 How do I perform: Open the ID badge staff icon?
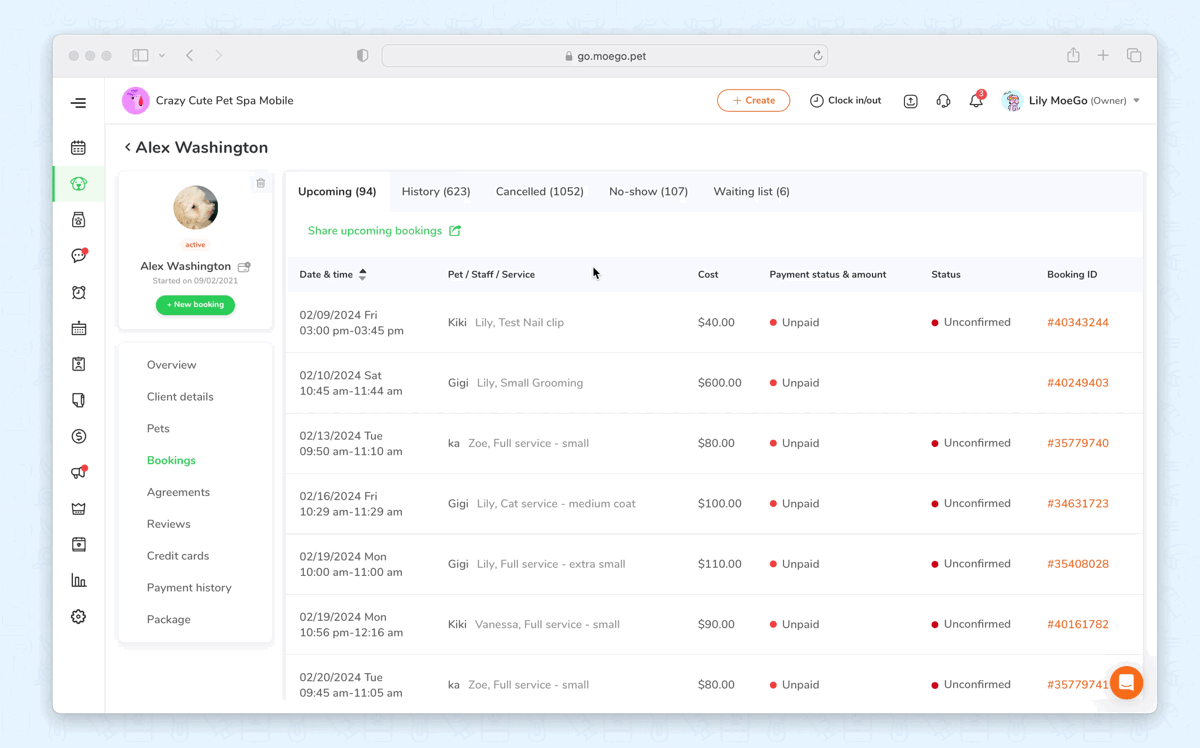click(78, 364)
